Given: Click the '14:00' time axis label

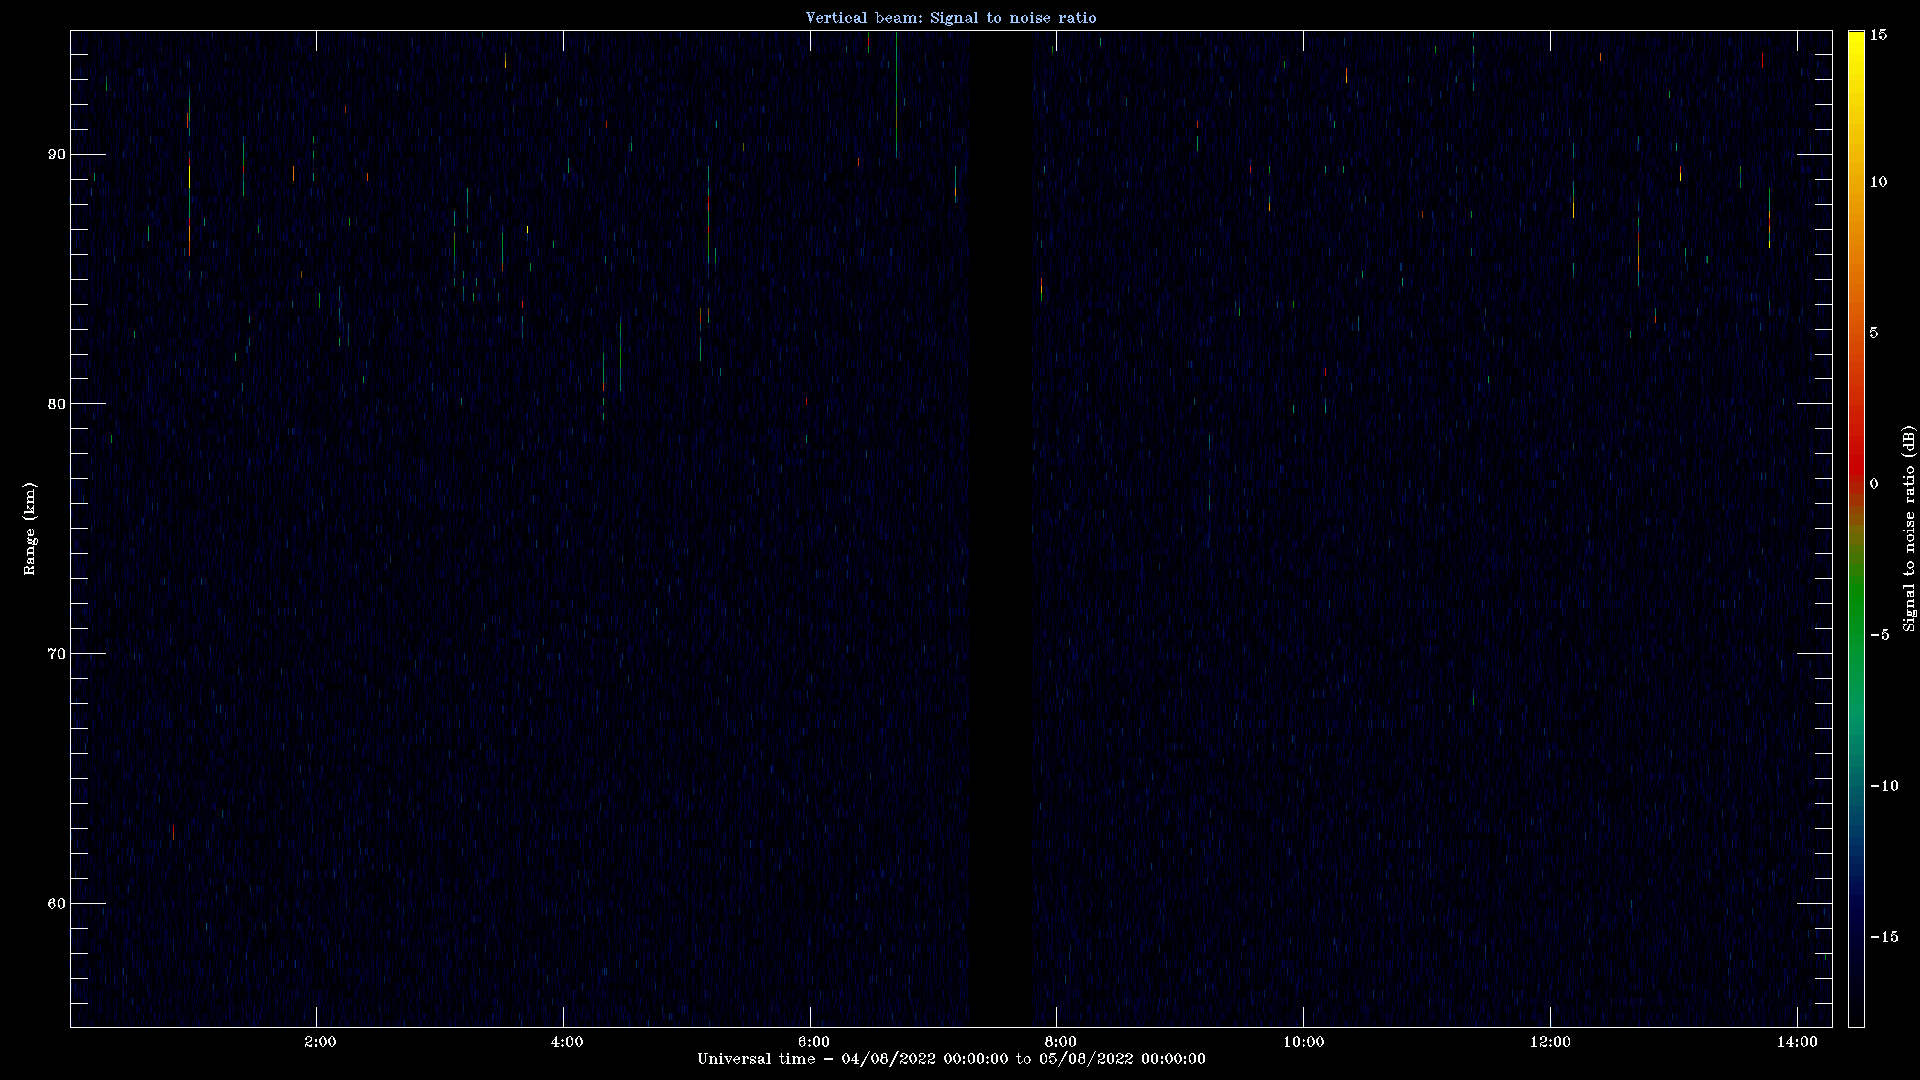Looking at the screenshot, I should (1797, 1042).
